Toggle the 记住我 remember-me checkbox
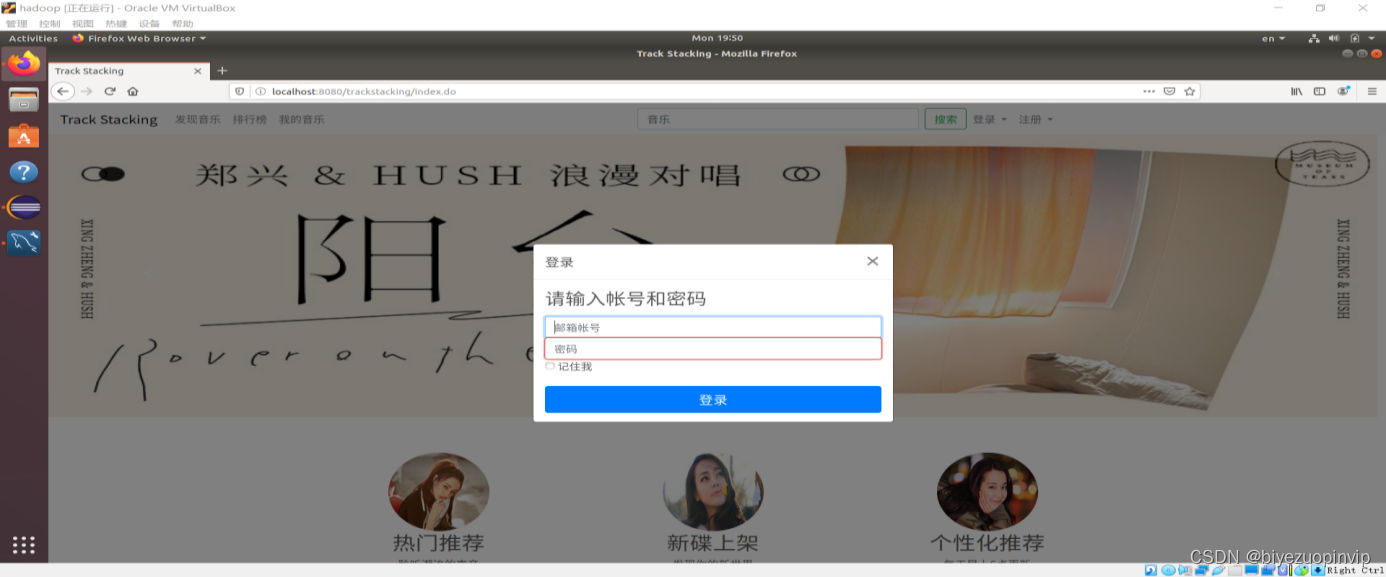 (x=550, y=366)
